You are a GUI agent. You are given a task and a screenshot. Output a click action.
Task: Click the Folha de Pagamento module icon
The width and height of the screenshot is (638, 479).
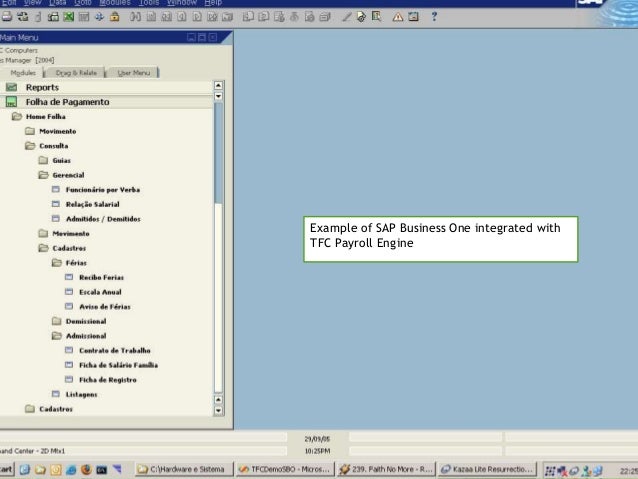click(x=11, y=102)
